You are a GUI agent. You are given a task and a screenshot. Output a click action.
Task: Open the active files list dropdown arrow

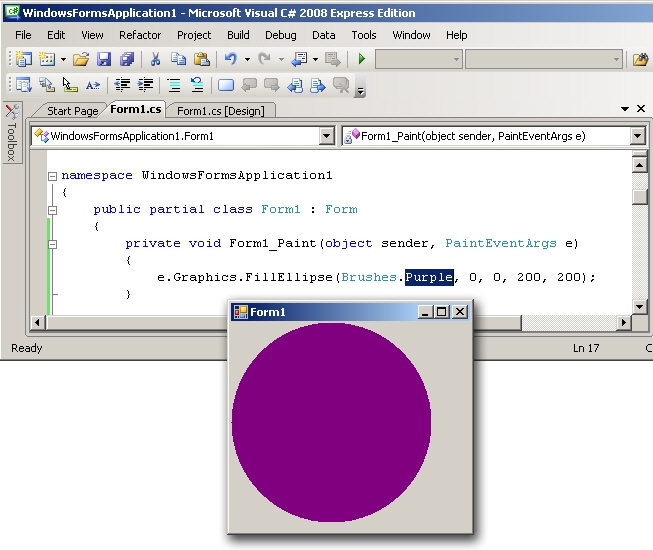click(x=625, y=109)
